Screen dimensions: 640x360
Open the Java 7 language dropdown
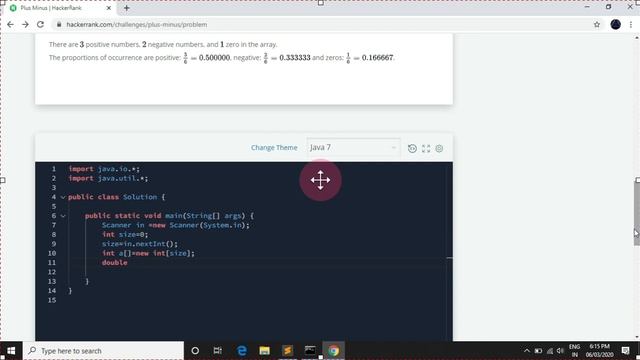353,147
